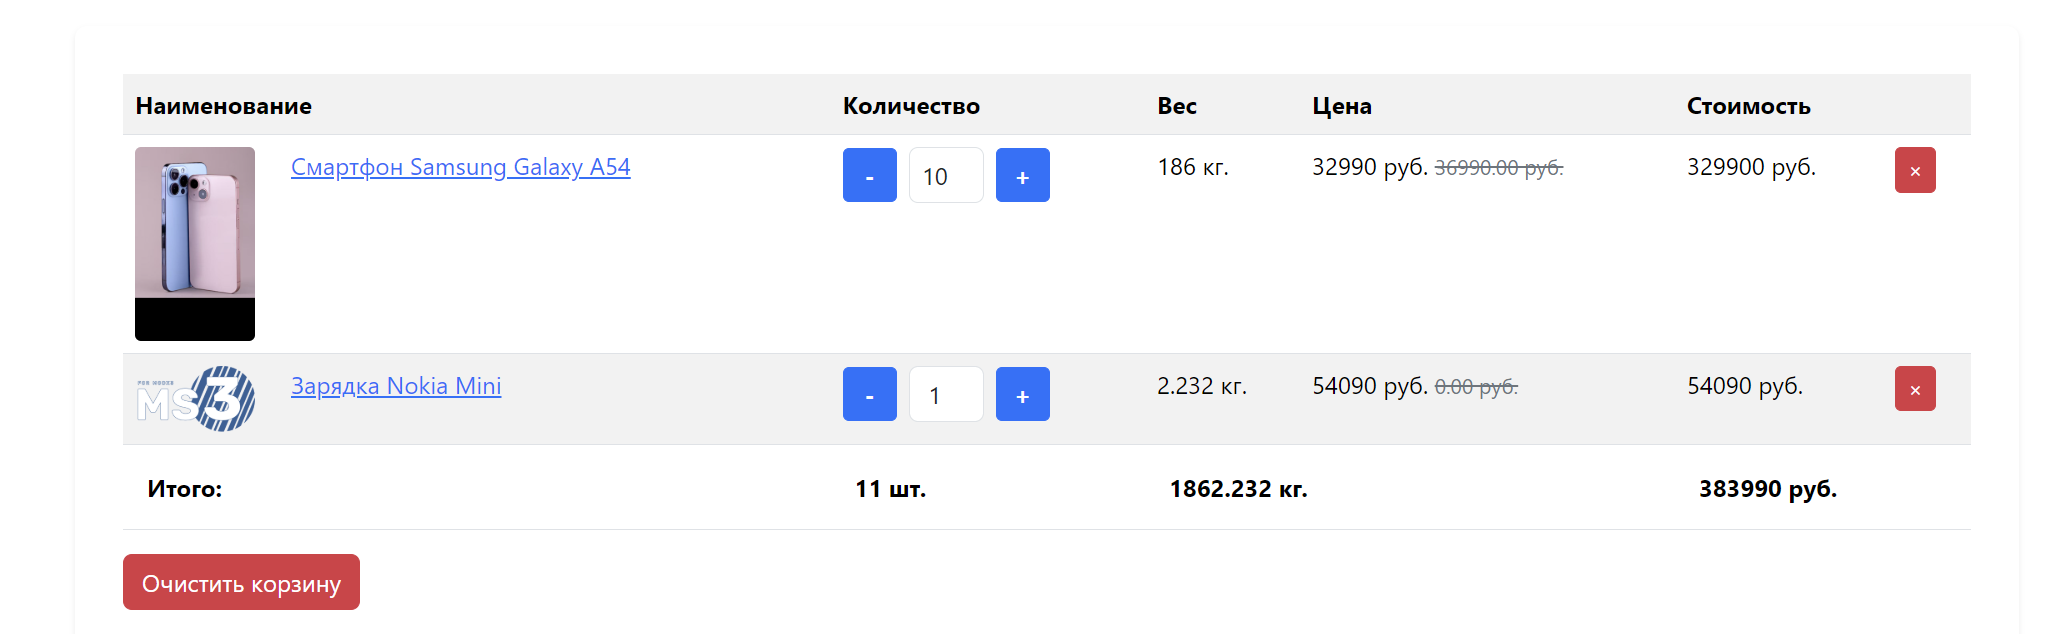
Task: Decrease Зарядка Nokia Mini quantity with minus
Action: tap(869, 394)
